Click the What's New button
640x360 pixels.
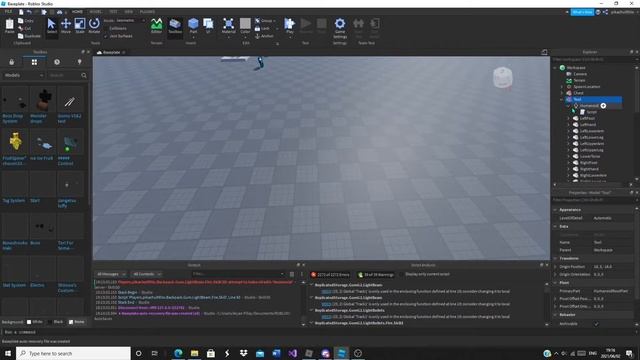[582, 12]
